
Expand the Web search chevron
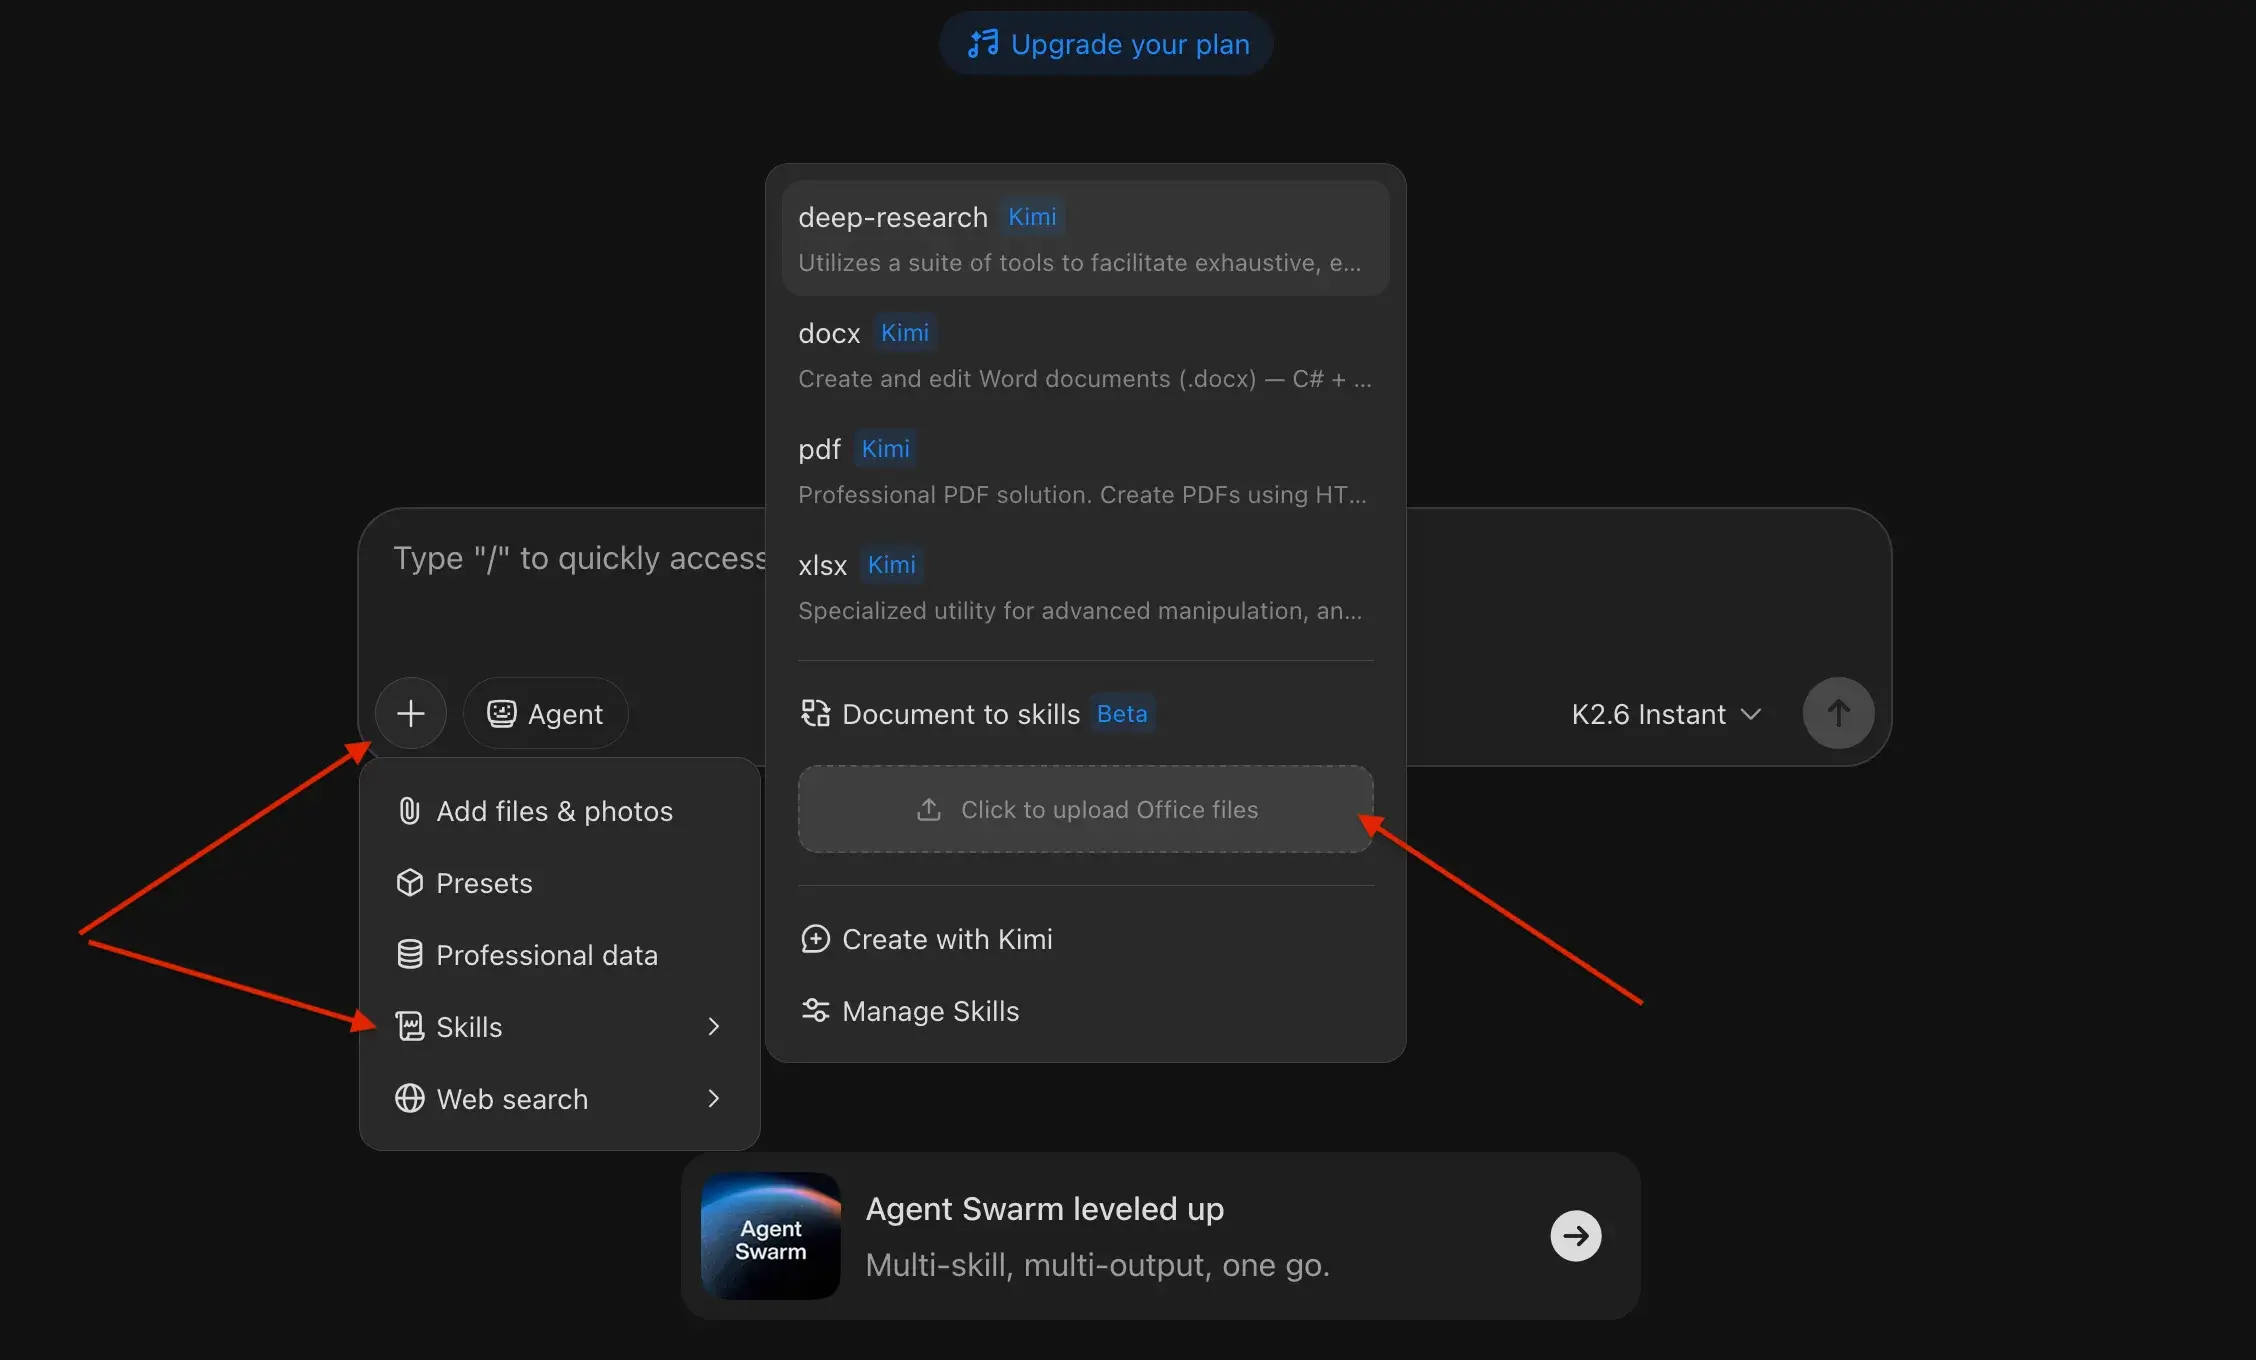[713, 1099]
